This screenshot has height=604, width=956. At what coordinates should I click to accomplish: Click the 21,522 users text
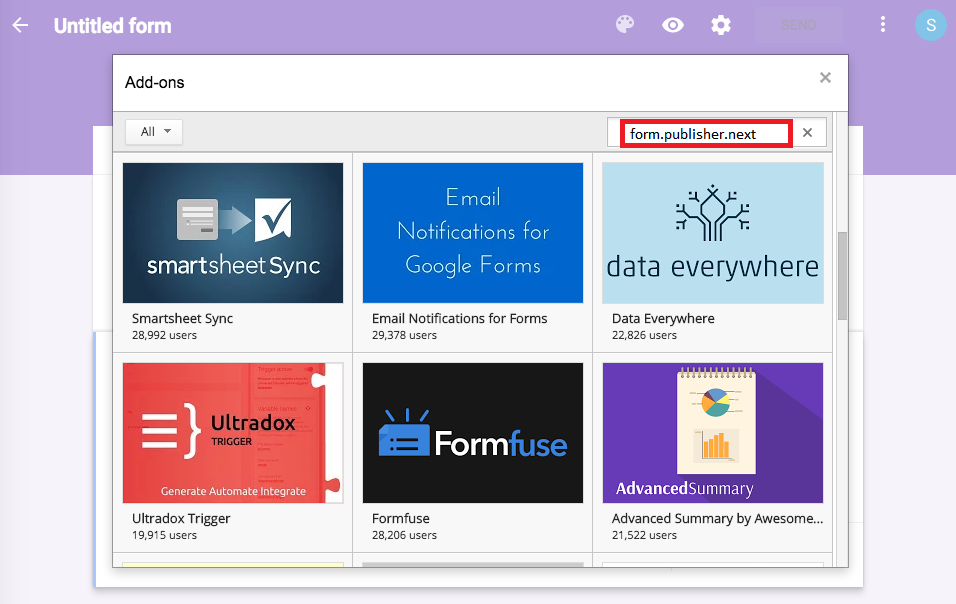pos(644,535)
